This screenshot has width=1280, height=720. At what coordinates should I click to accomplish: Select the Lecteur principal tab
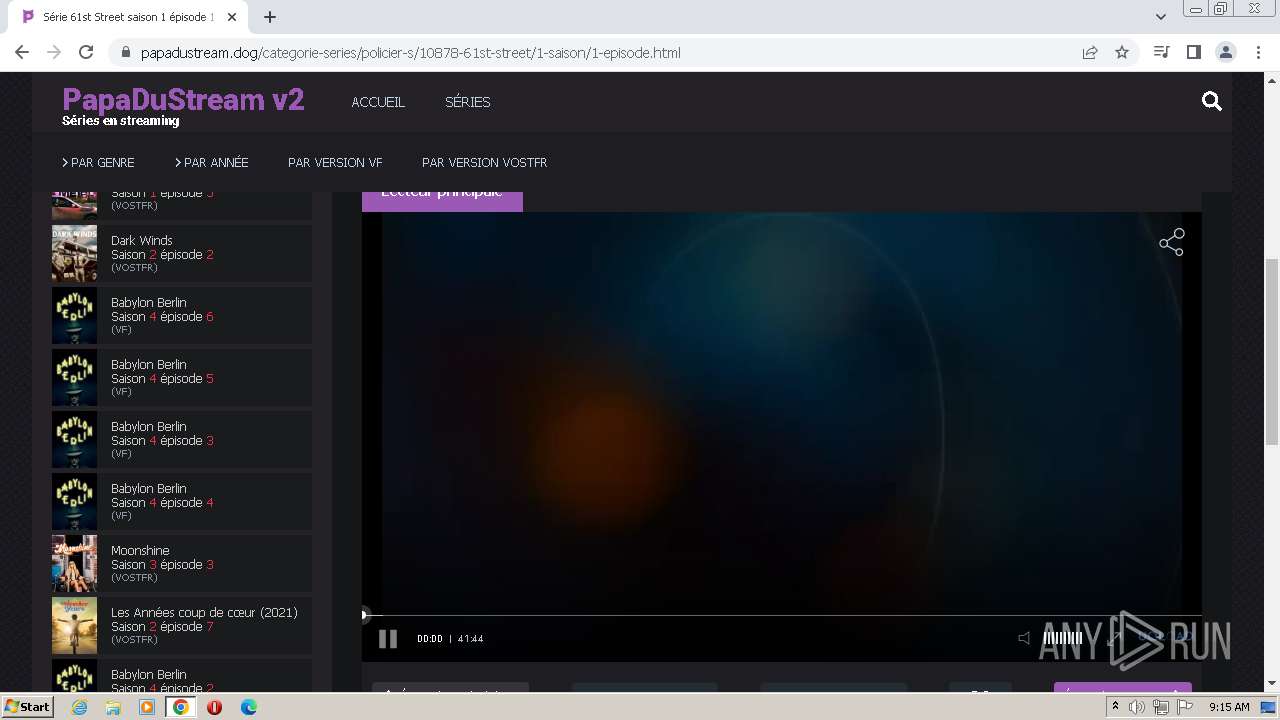(x=442, y=196)
